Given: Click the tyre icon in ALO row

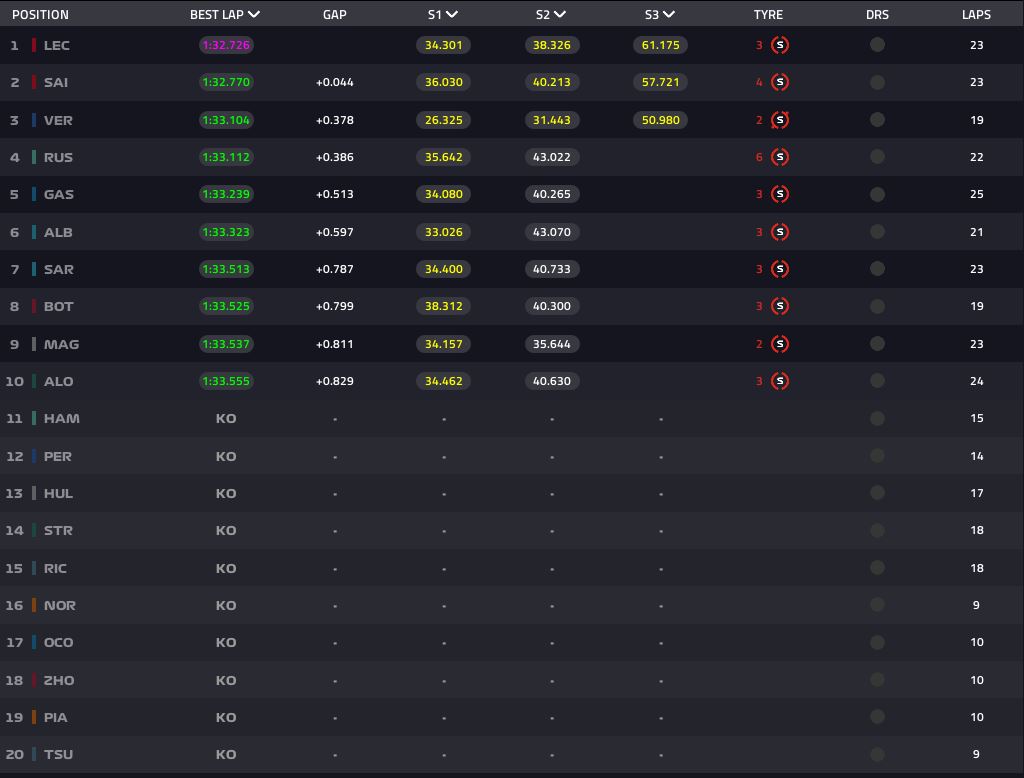Looking at the screenshot, I should (780, 381).
